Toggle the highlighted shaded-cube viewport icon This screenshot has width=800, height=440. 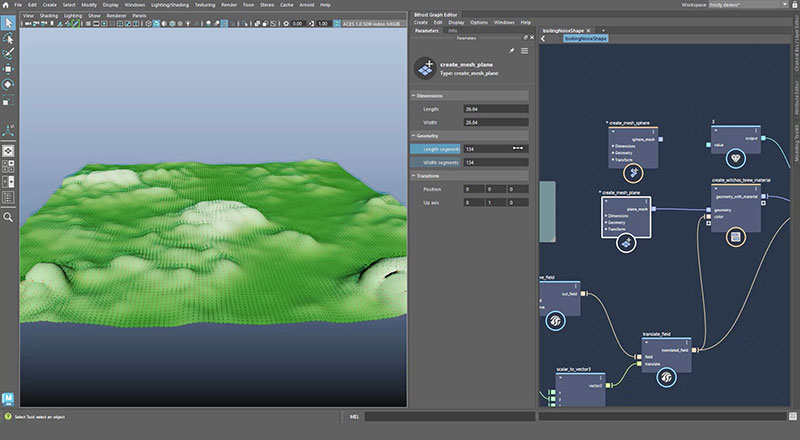pos(157,23)
